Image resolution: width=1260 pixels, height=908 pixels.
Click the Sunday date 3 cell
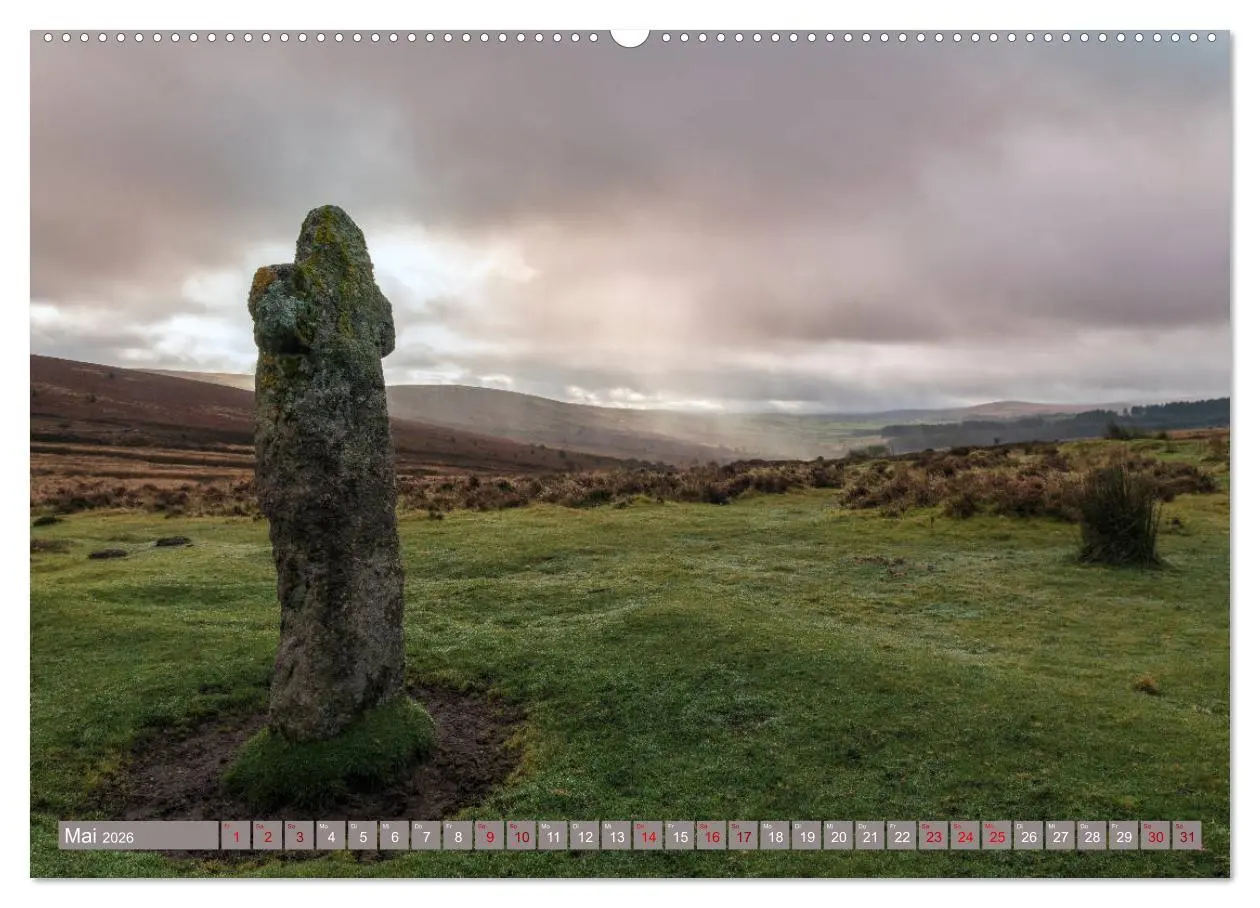[301, 836]
